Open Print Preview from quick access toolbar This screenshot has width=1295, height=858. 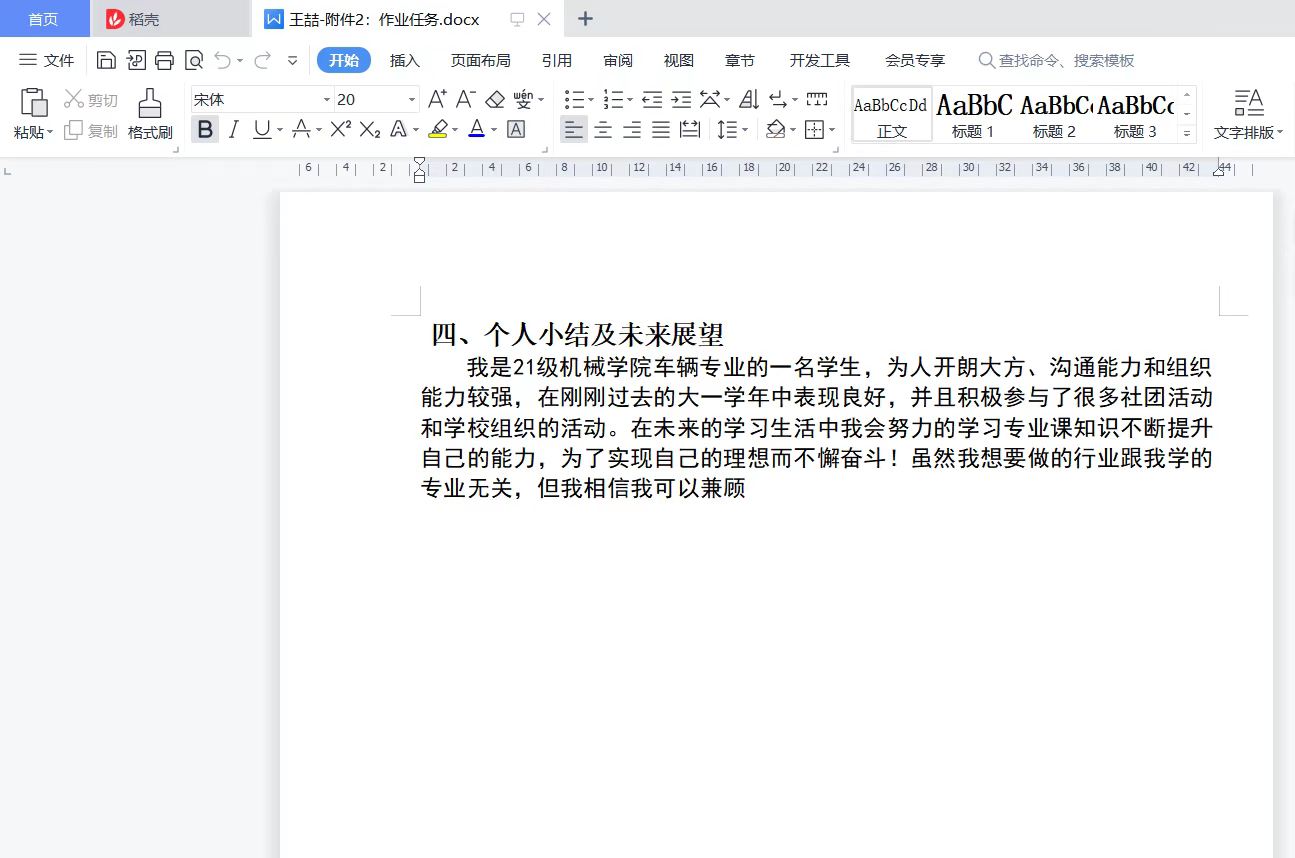click(x=194, y=61)
